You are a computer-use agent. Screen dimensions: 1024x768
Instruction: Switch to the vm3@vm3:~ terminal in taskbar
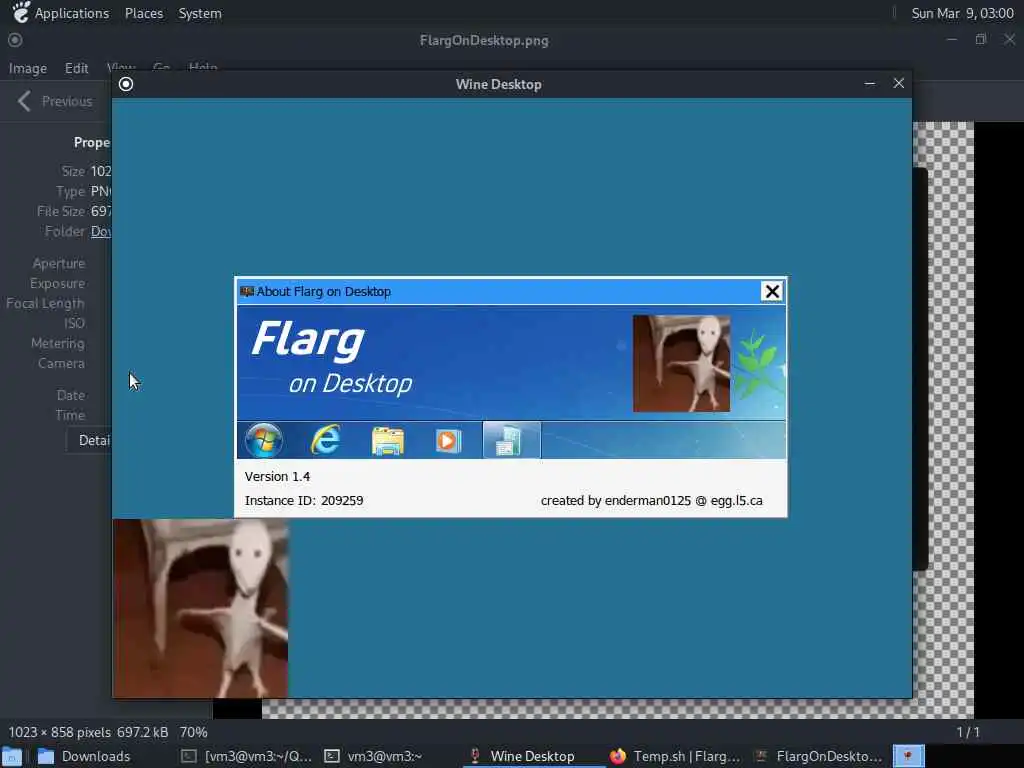[x=374, y=756]
